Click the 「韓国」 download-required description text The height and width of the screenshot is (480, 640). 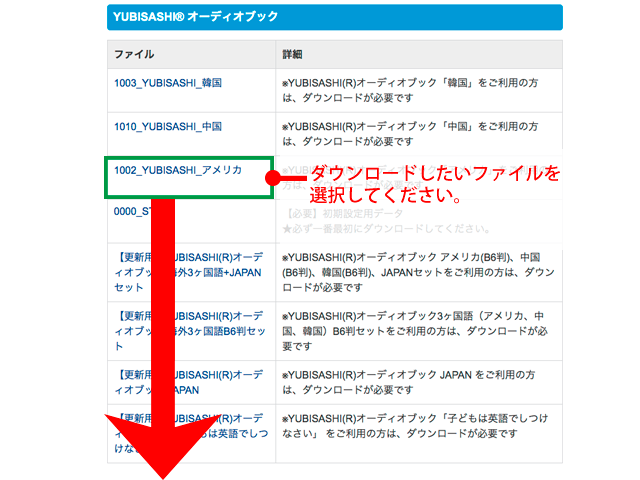coord(410,90)
